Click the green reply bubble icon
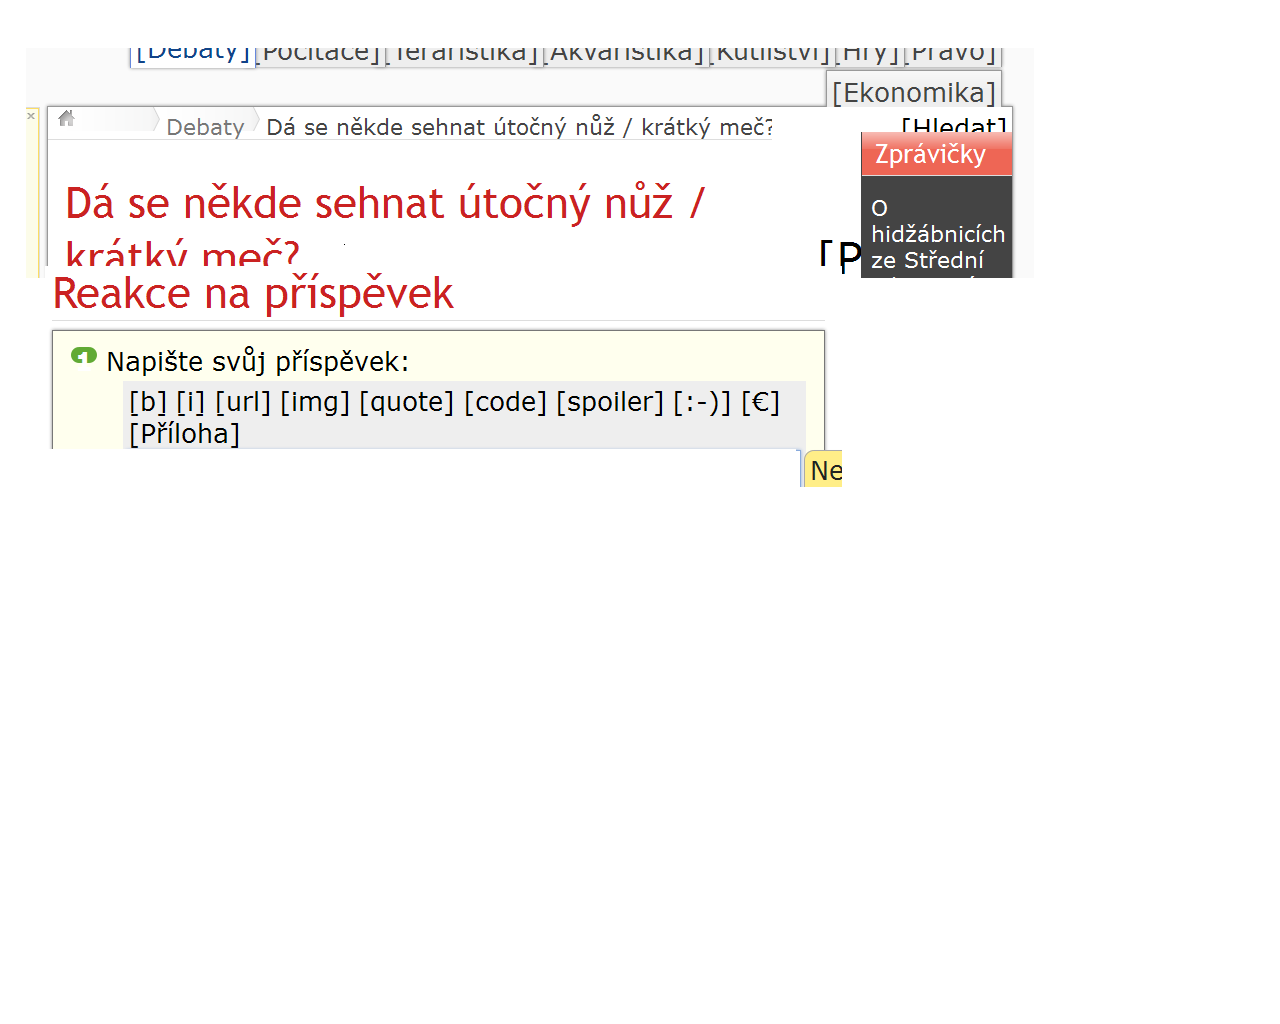The width and height of the screenshot is (1280, 1024). tap(84, 356)
